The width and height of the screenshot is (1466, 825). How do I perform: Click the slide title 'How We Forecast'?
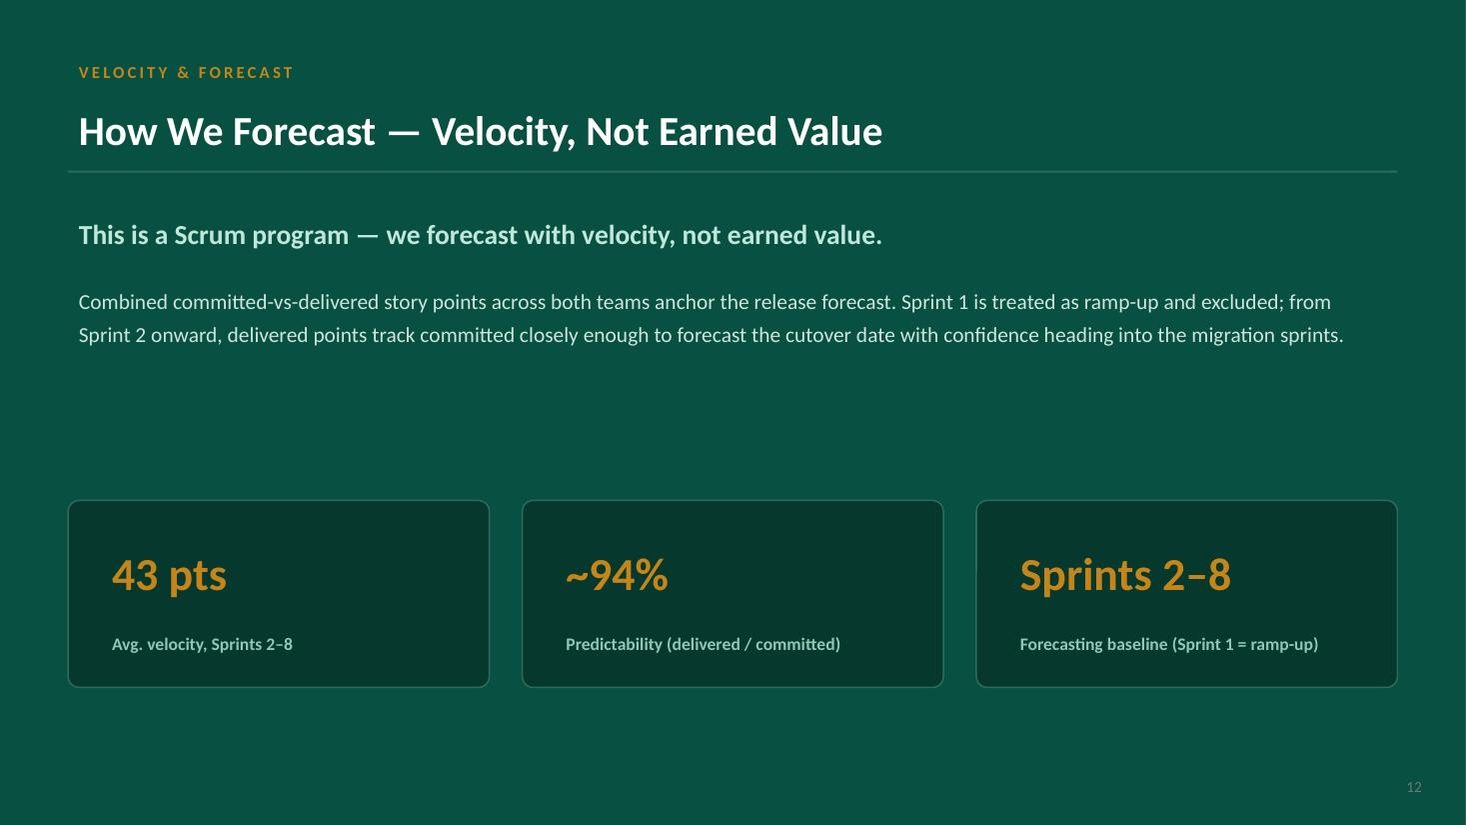pyautogui.click(x=227, y=132)
